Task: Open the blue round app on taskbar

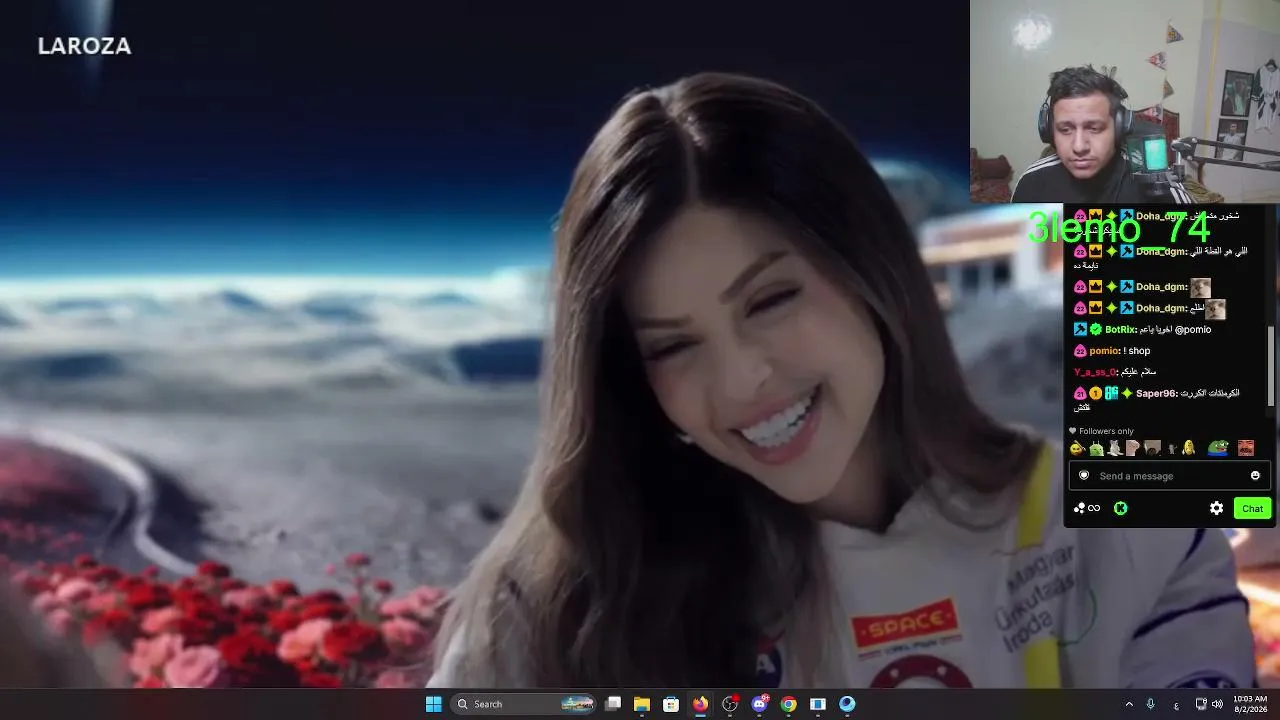Action: click(847, 704)
